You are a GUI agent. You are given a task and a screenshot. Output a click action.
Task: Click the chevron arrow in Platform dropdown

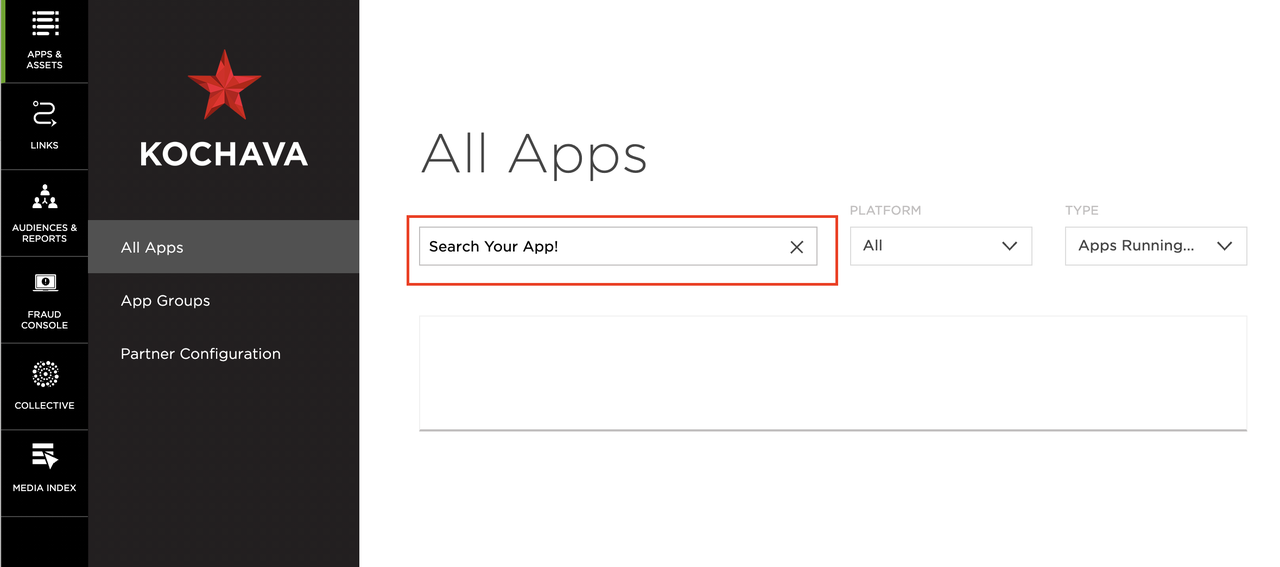pos(1009,246)
